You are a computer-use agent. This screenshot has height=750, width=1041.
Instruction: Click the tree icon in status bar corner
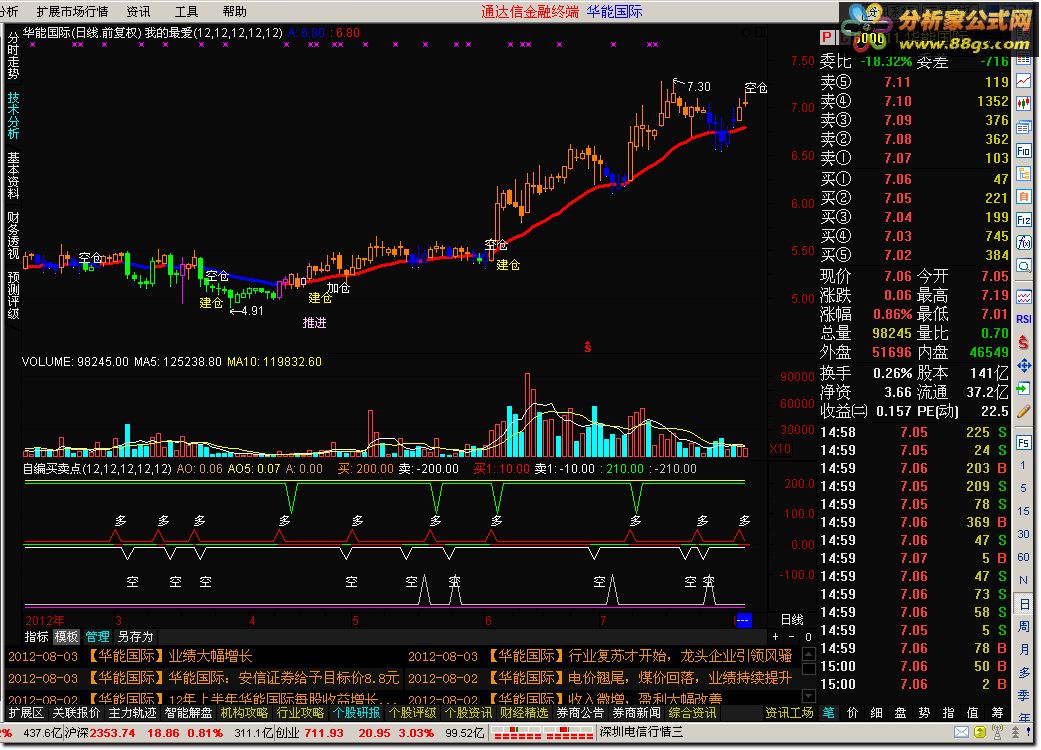1014,732
